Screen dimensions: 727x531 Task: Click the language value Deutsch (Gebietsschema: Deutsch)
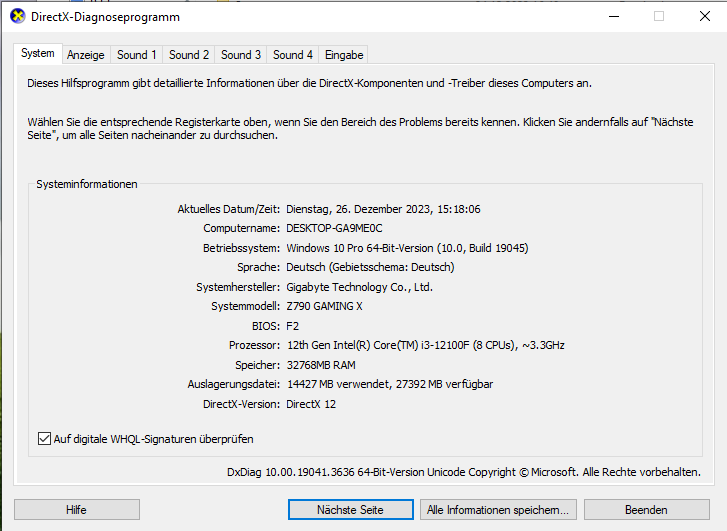[x=370, y=267]
